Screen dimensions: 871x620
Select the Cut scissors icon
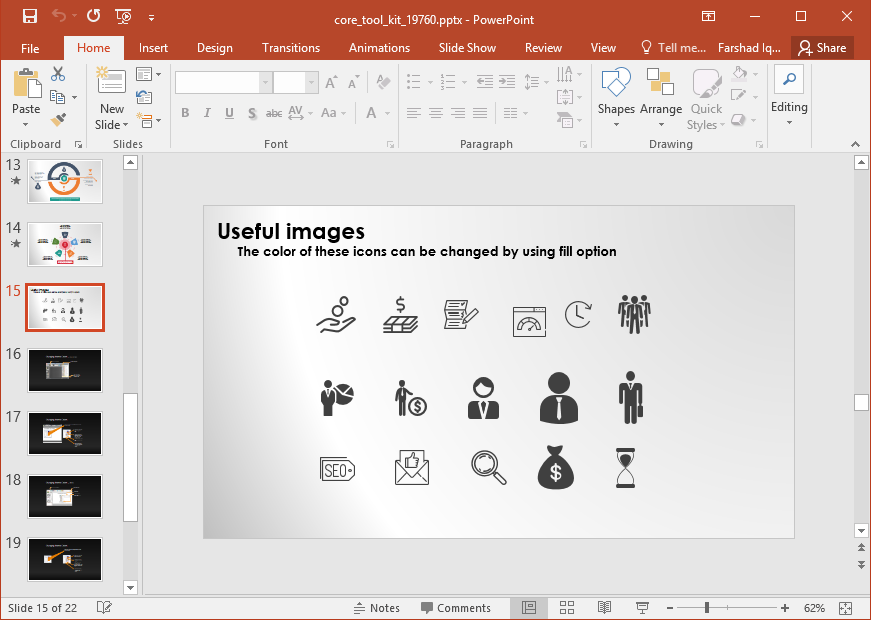click(58, 74)
